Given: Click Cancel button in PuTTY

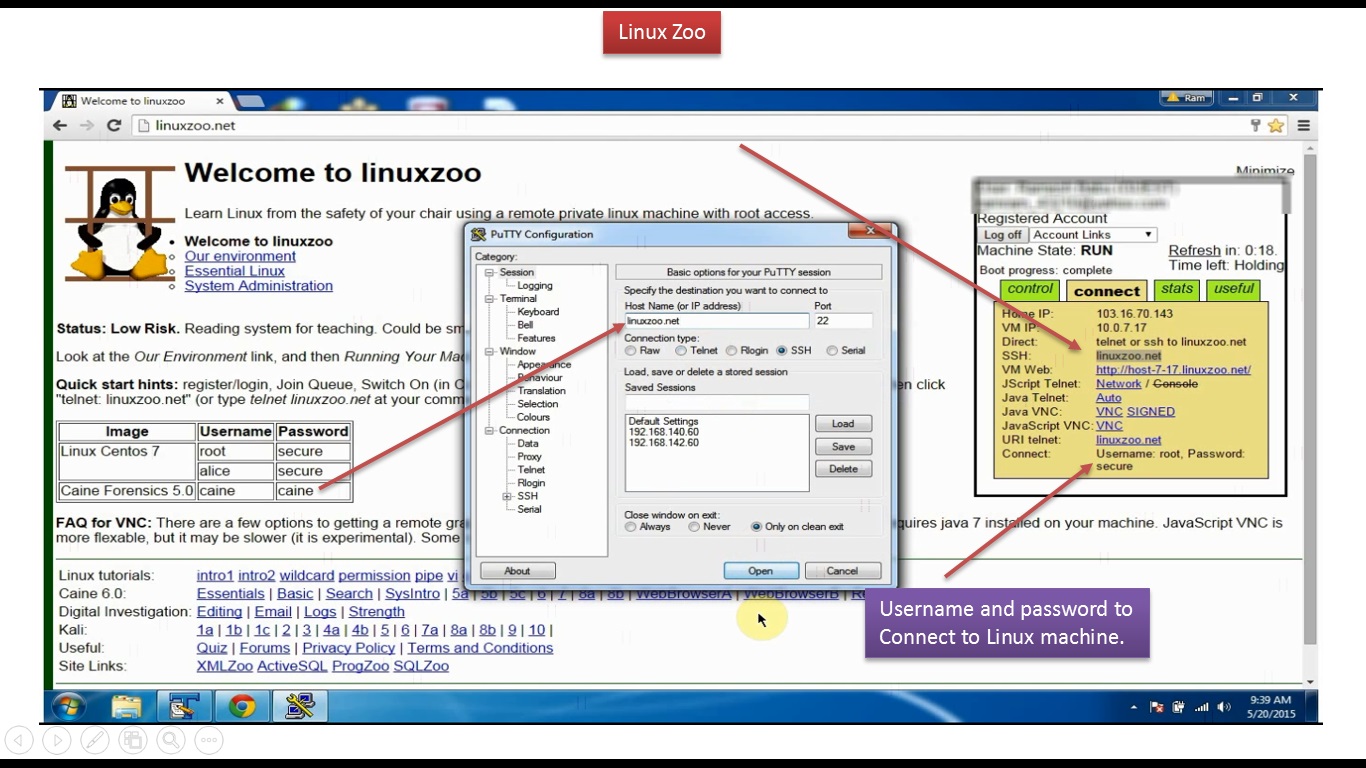Looking at the screenshot, I should [842, 571].
